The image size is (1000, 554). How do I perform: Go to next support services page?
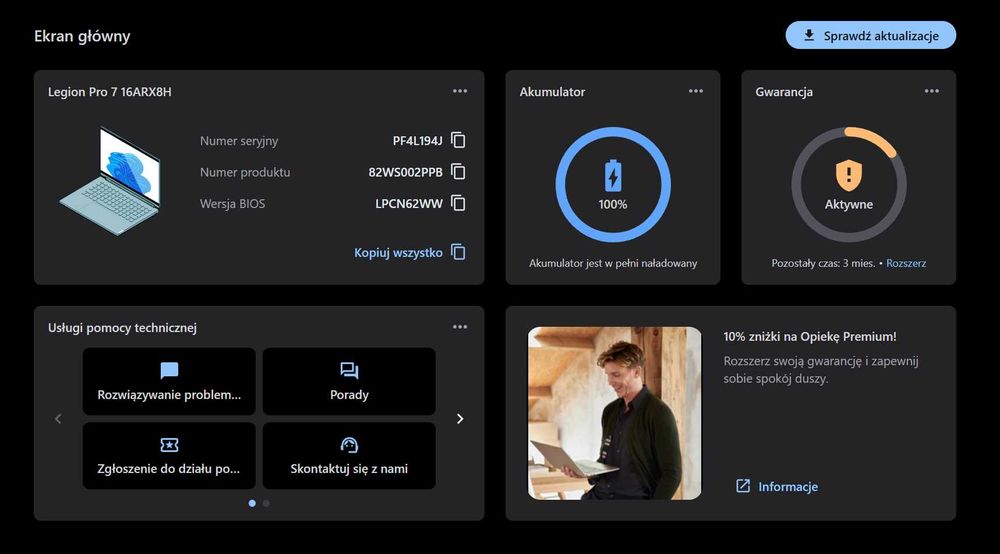click(x=460, y=419)
